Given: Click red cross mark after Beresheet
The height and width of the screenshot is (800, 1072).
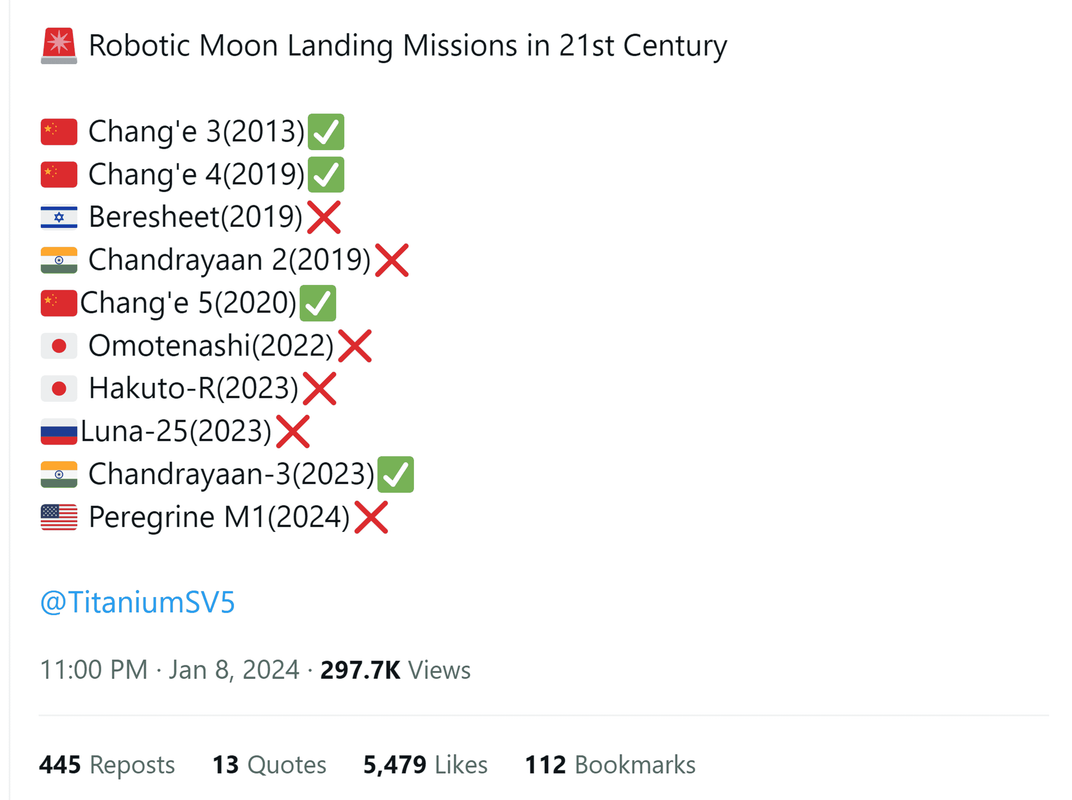Looking at the screenshot, I should pos(324,217).
